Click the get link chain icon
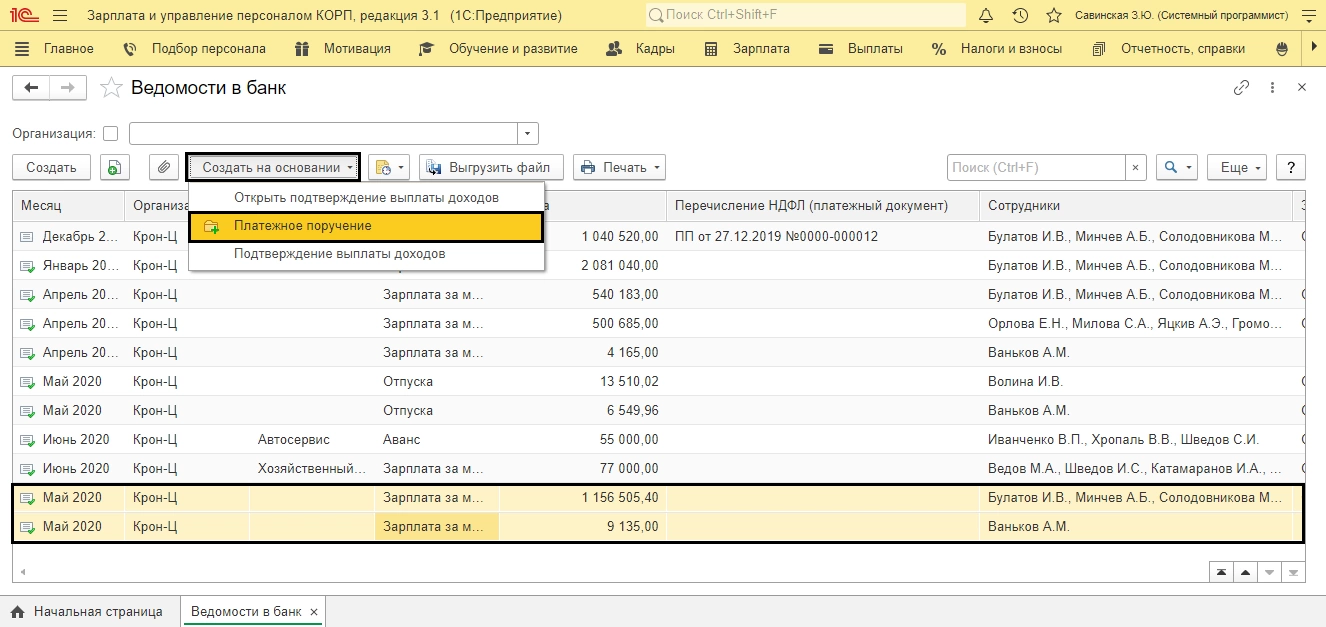Image resolution: width=1326 pixels, height=627 pixels. pos(1241,88)
